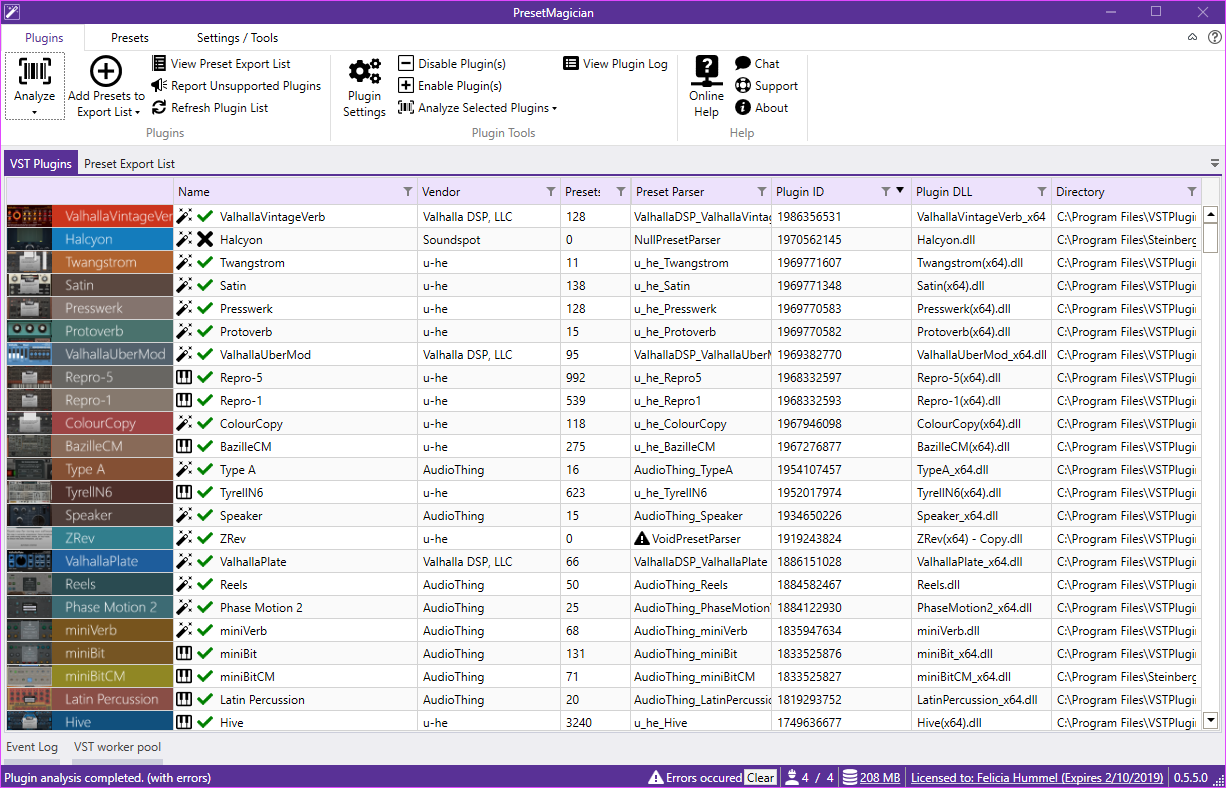Refresh the plugin list
The width and height of the screenshot is (1226, 788).
coord(210,108)
